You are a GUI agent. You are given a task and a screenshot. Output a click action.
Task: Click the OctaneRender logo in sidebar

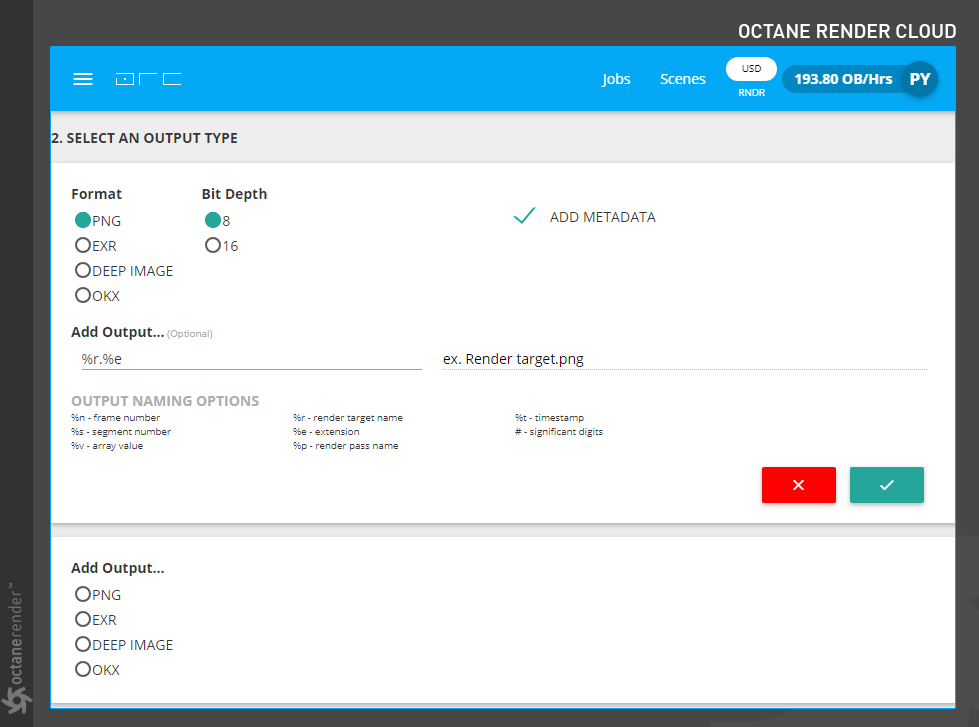pyautogui.click(x=16, y=650)
